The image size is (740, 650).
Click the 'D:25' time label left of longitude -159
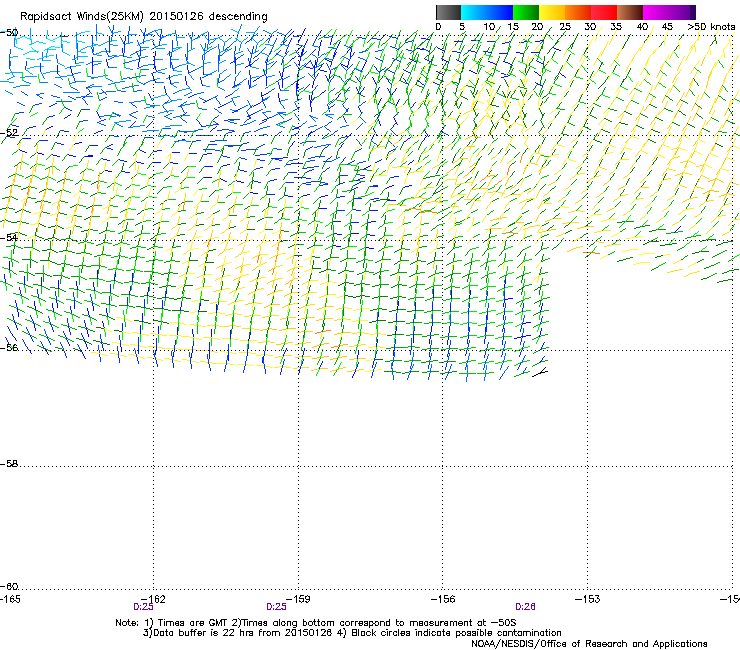[276, 607]
